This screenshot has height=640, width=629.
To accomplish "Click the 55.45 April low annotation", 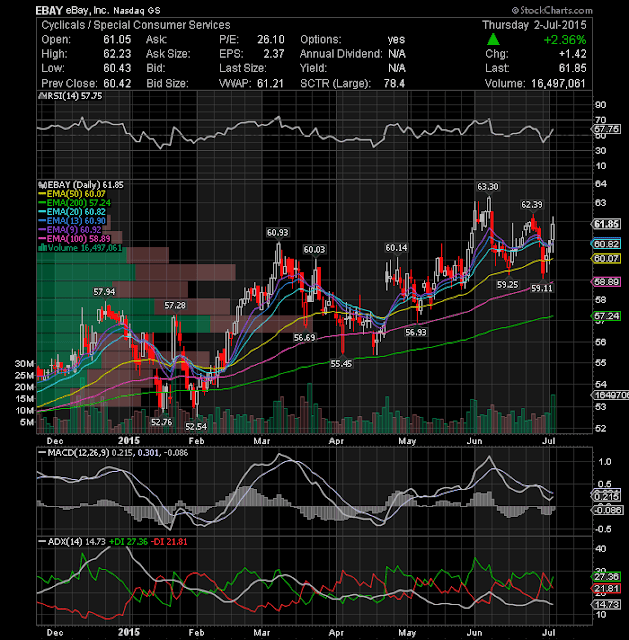I will [x=341, y=363].
